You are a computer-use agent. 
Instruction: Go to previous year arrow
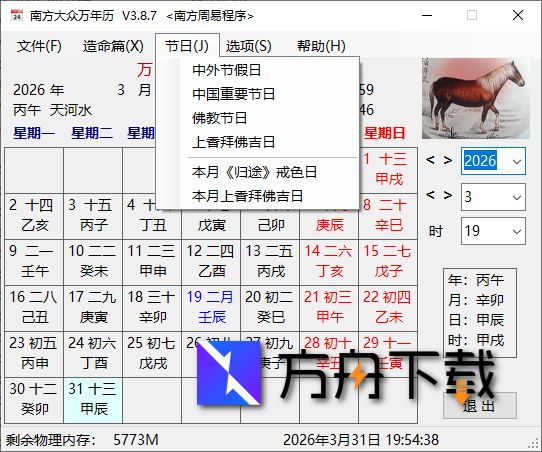(x=430, y=160)
